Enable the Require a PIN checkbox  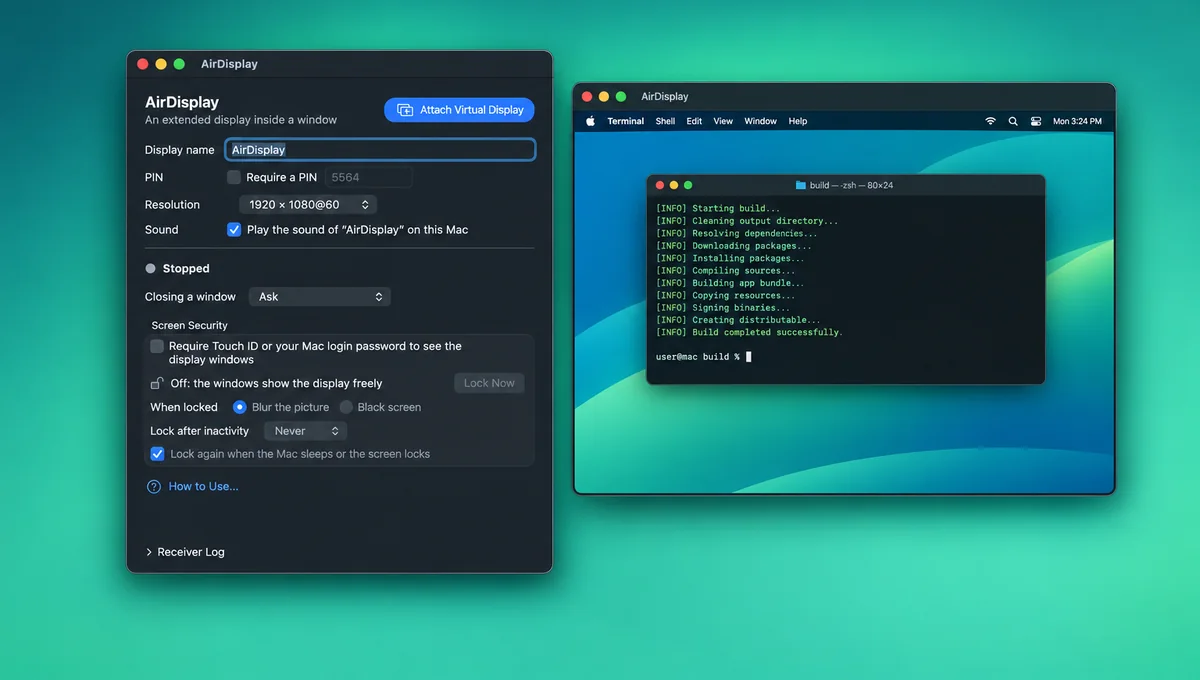[x=234, y=177]
